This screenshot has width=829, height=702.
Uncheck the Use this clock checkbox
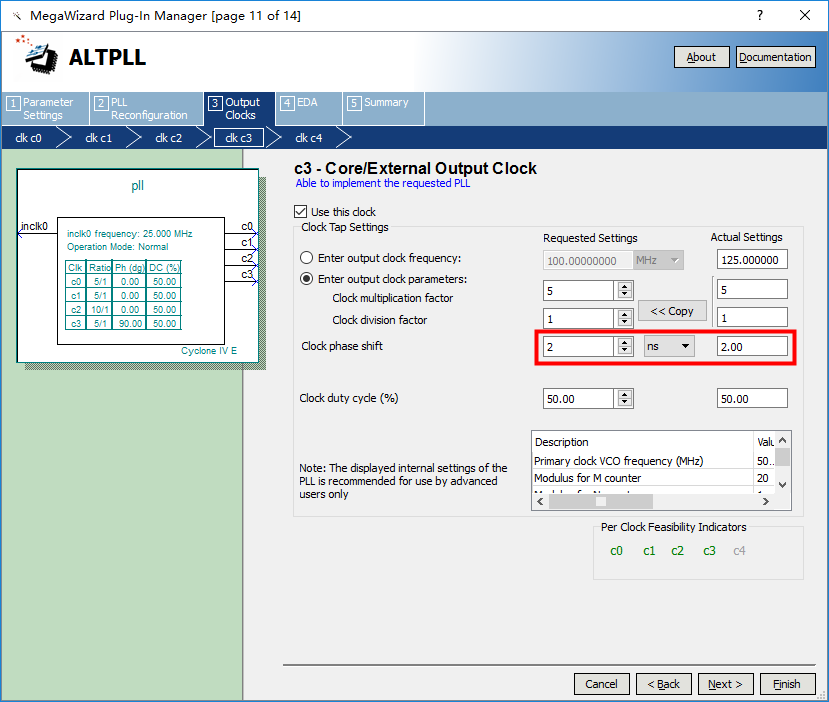point(301,212)
